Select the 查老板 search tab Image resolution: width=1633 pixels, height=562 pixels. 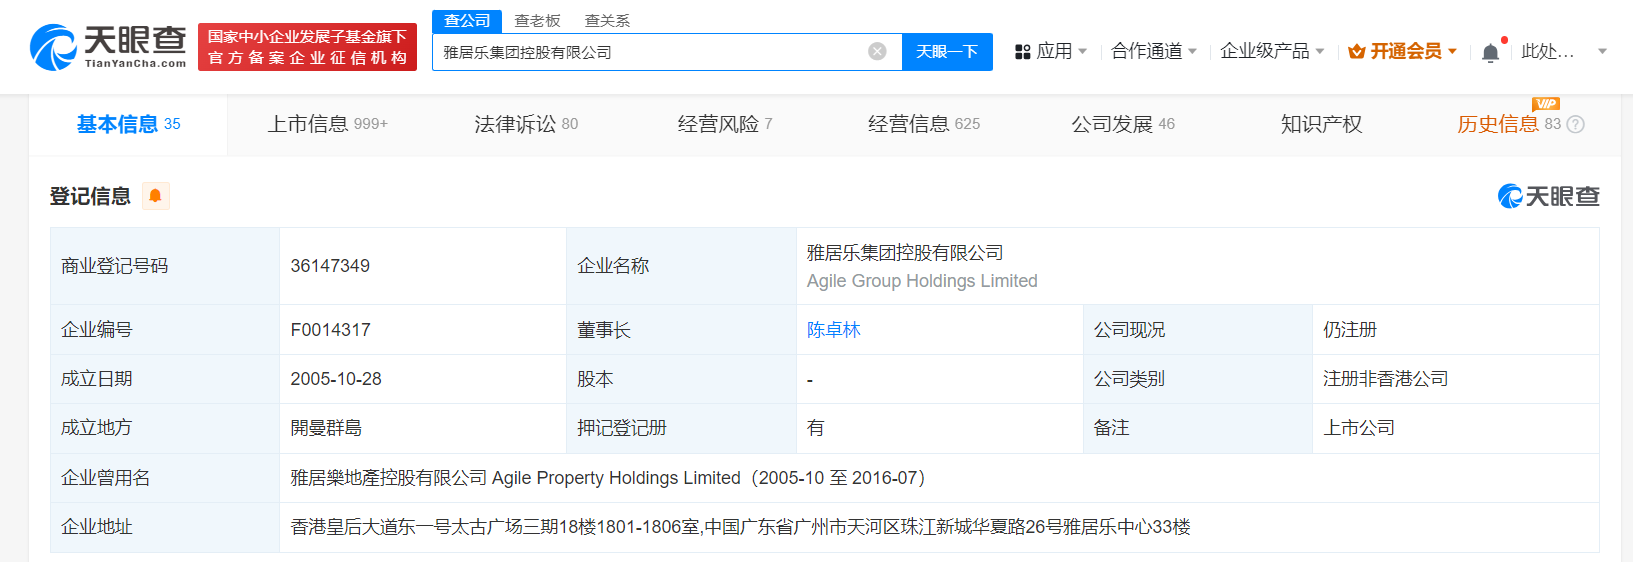(537, 21)
